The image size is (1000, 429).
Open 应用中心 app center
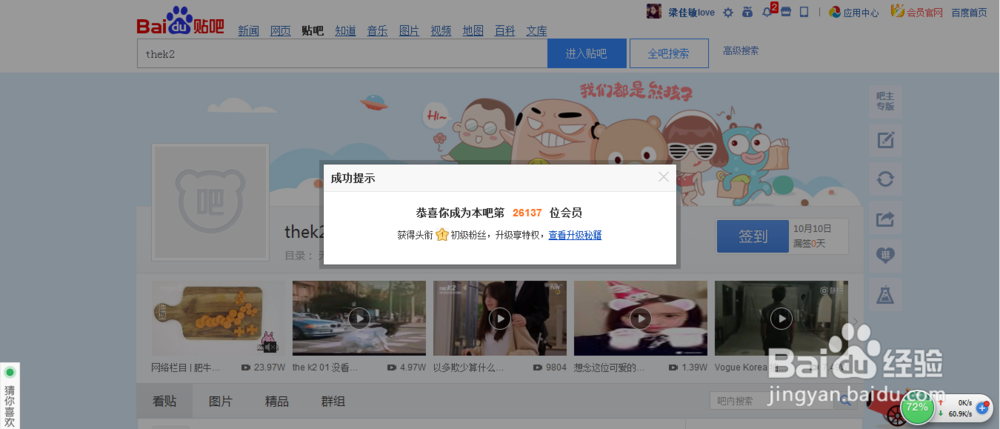coord(854,12)
